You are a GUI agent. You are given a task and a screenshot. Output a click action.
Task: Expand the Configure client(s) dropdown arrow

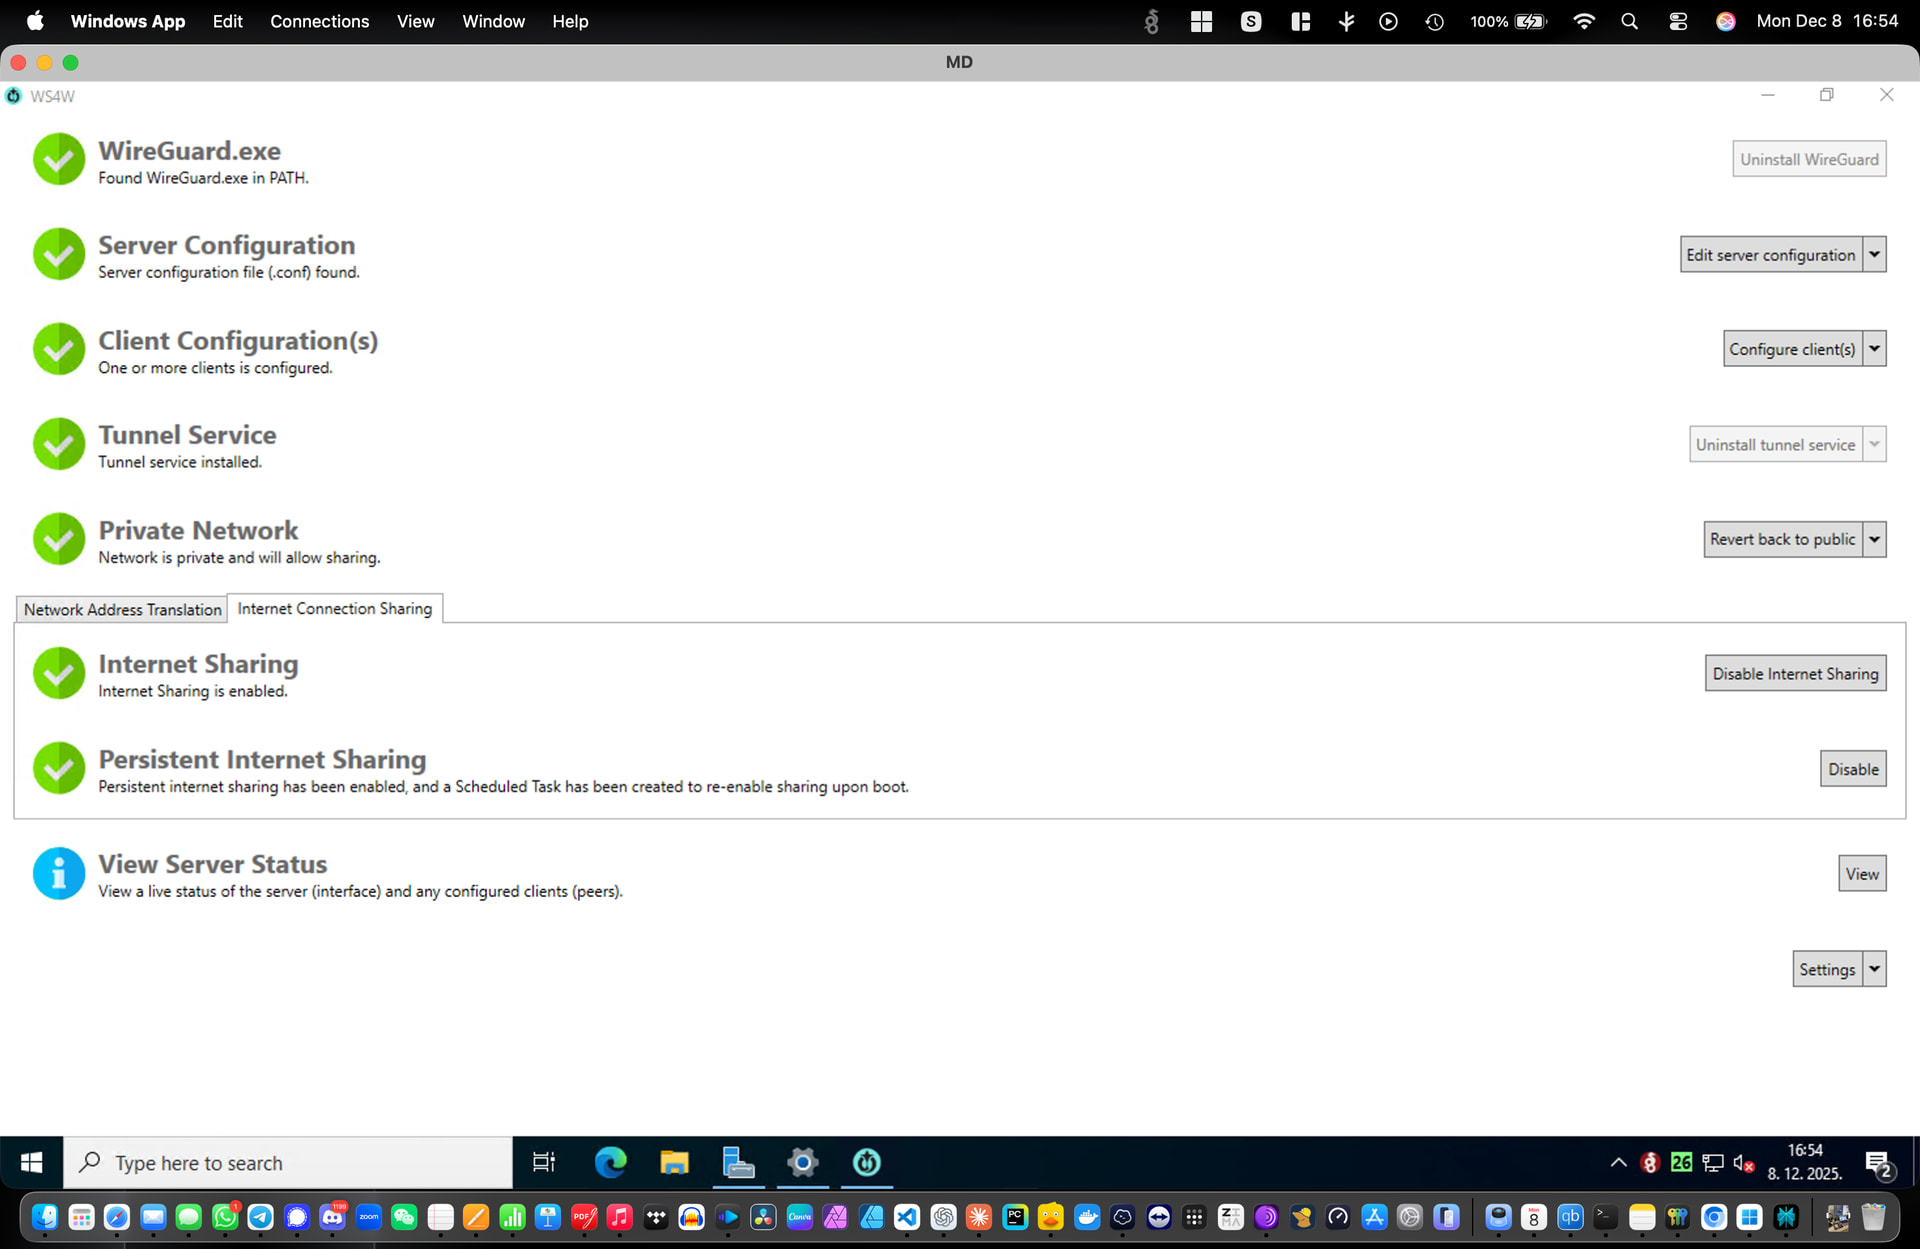(1875, 348)
